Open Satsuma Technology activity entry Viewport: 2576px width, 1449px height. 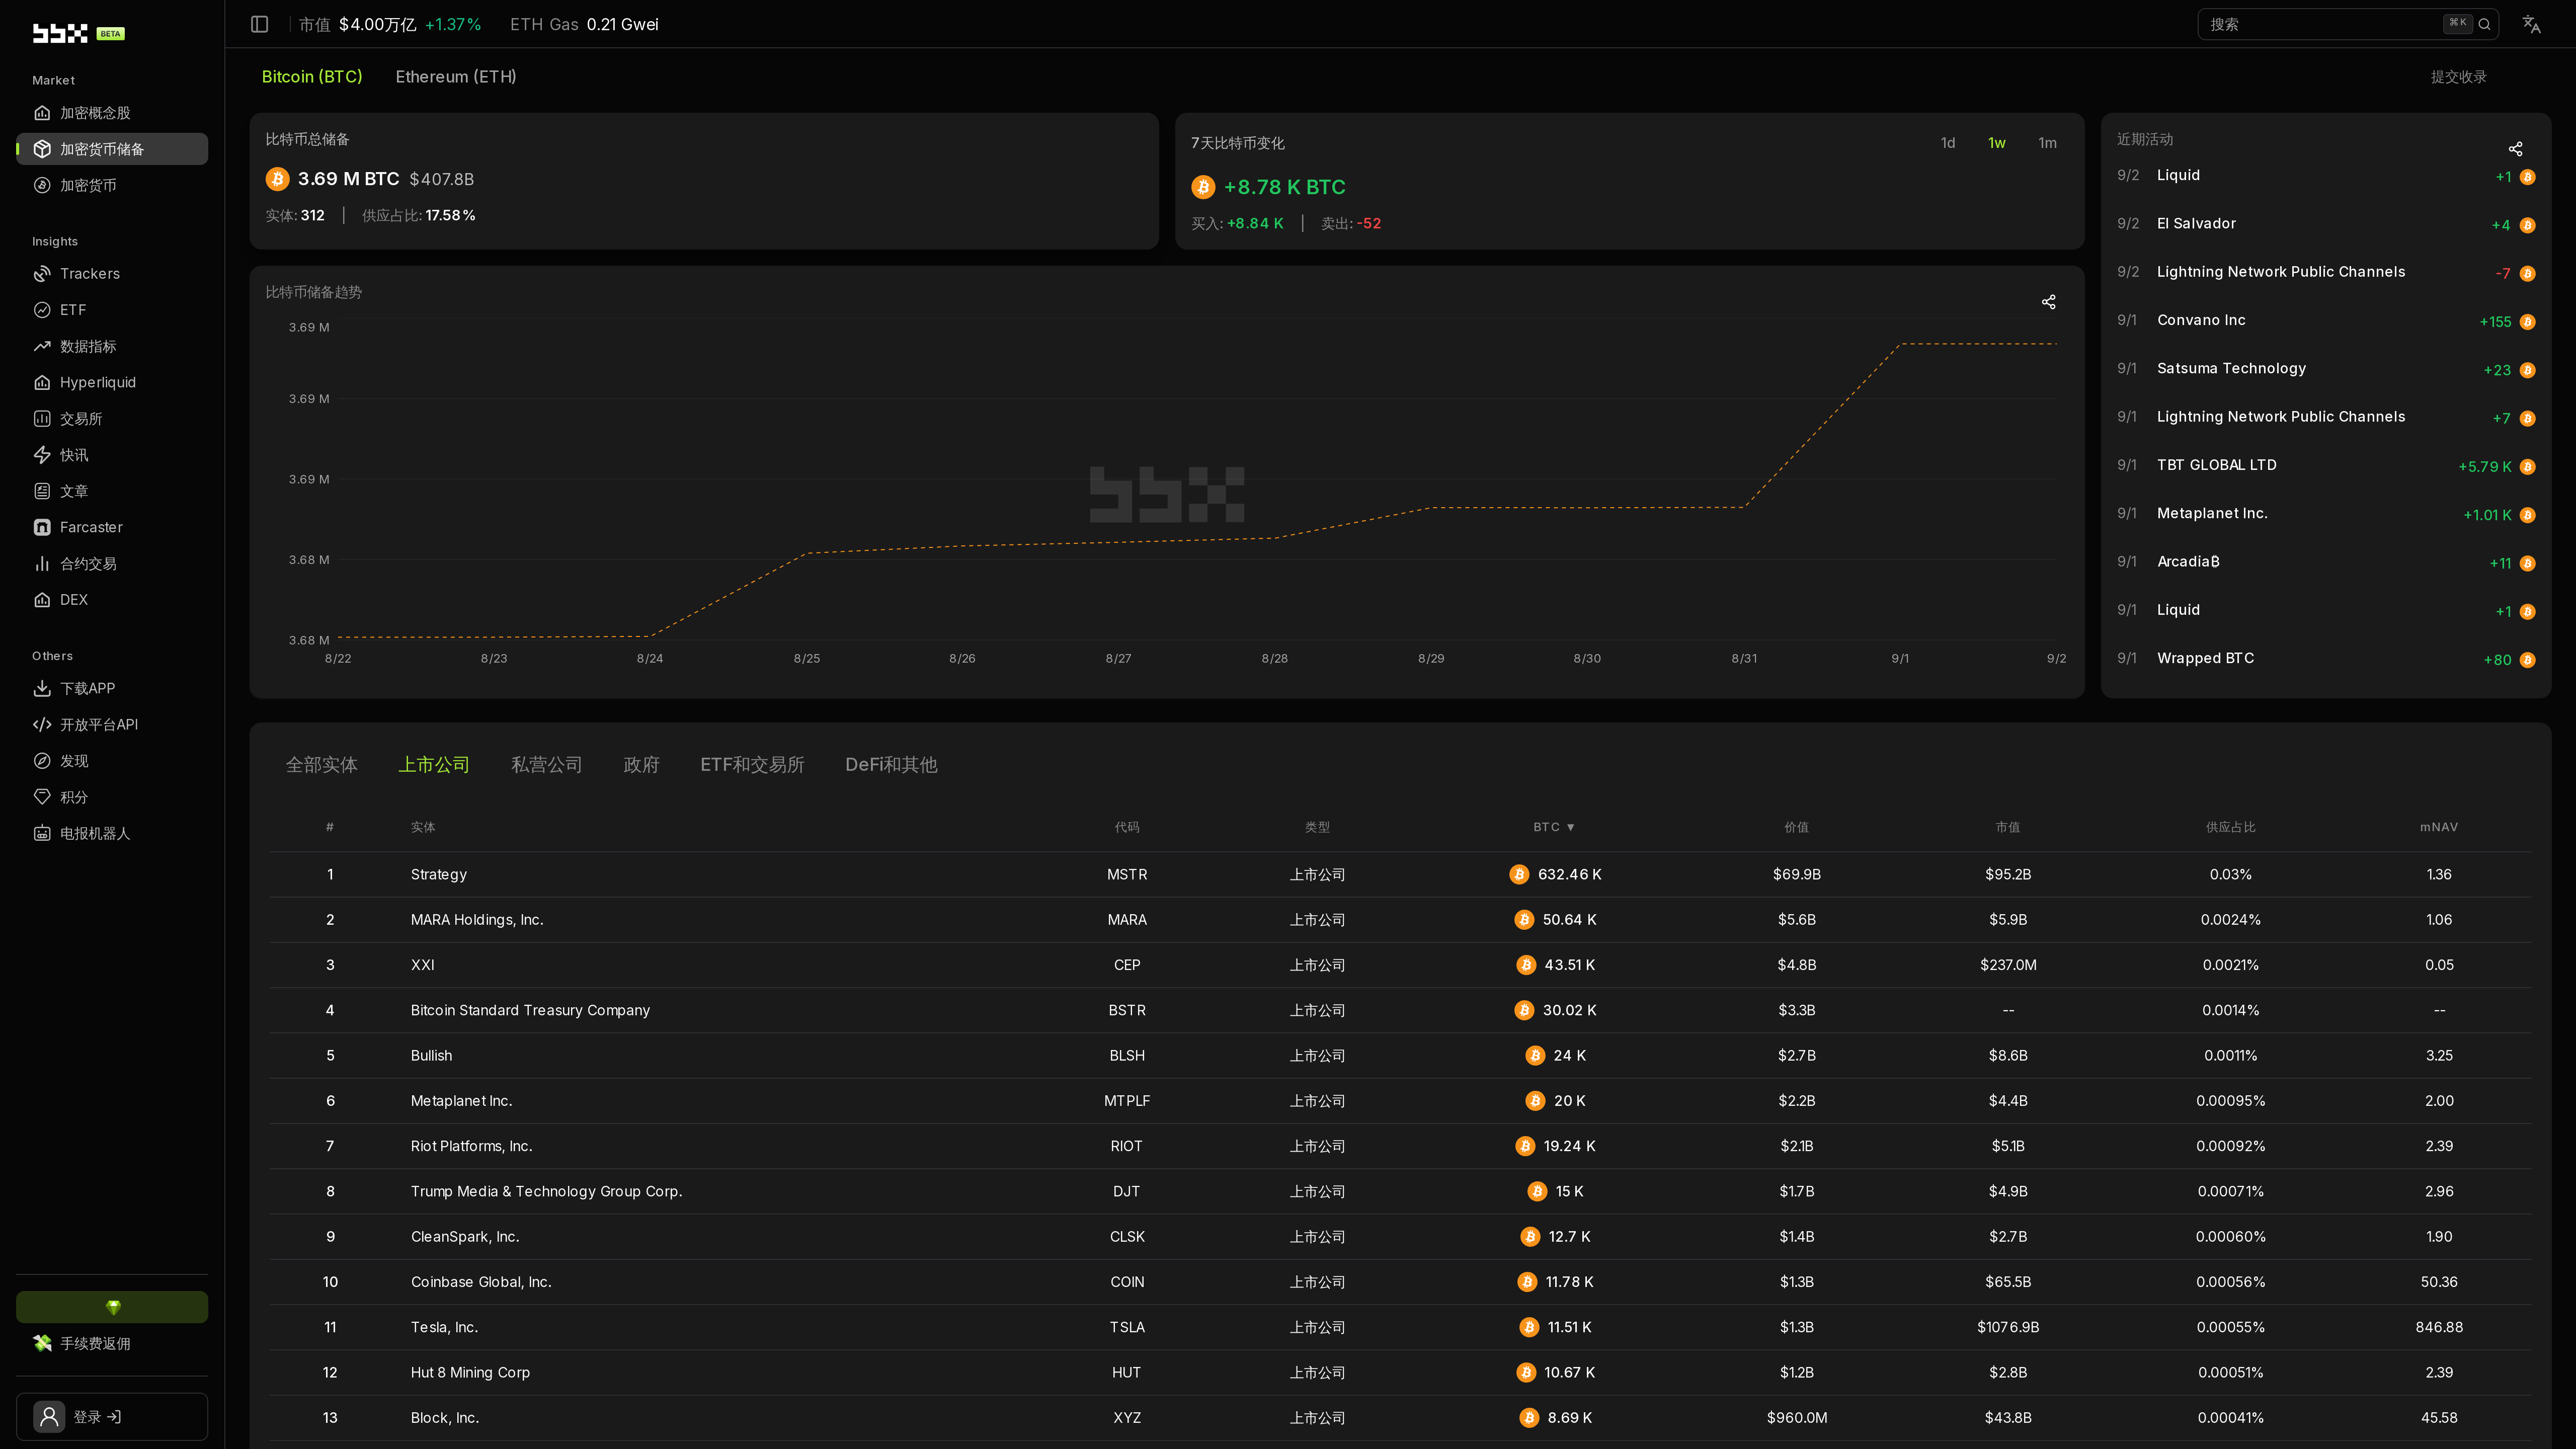tap(2325, 369)
